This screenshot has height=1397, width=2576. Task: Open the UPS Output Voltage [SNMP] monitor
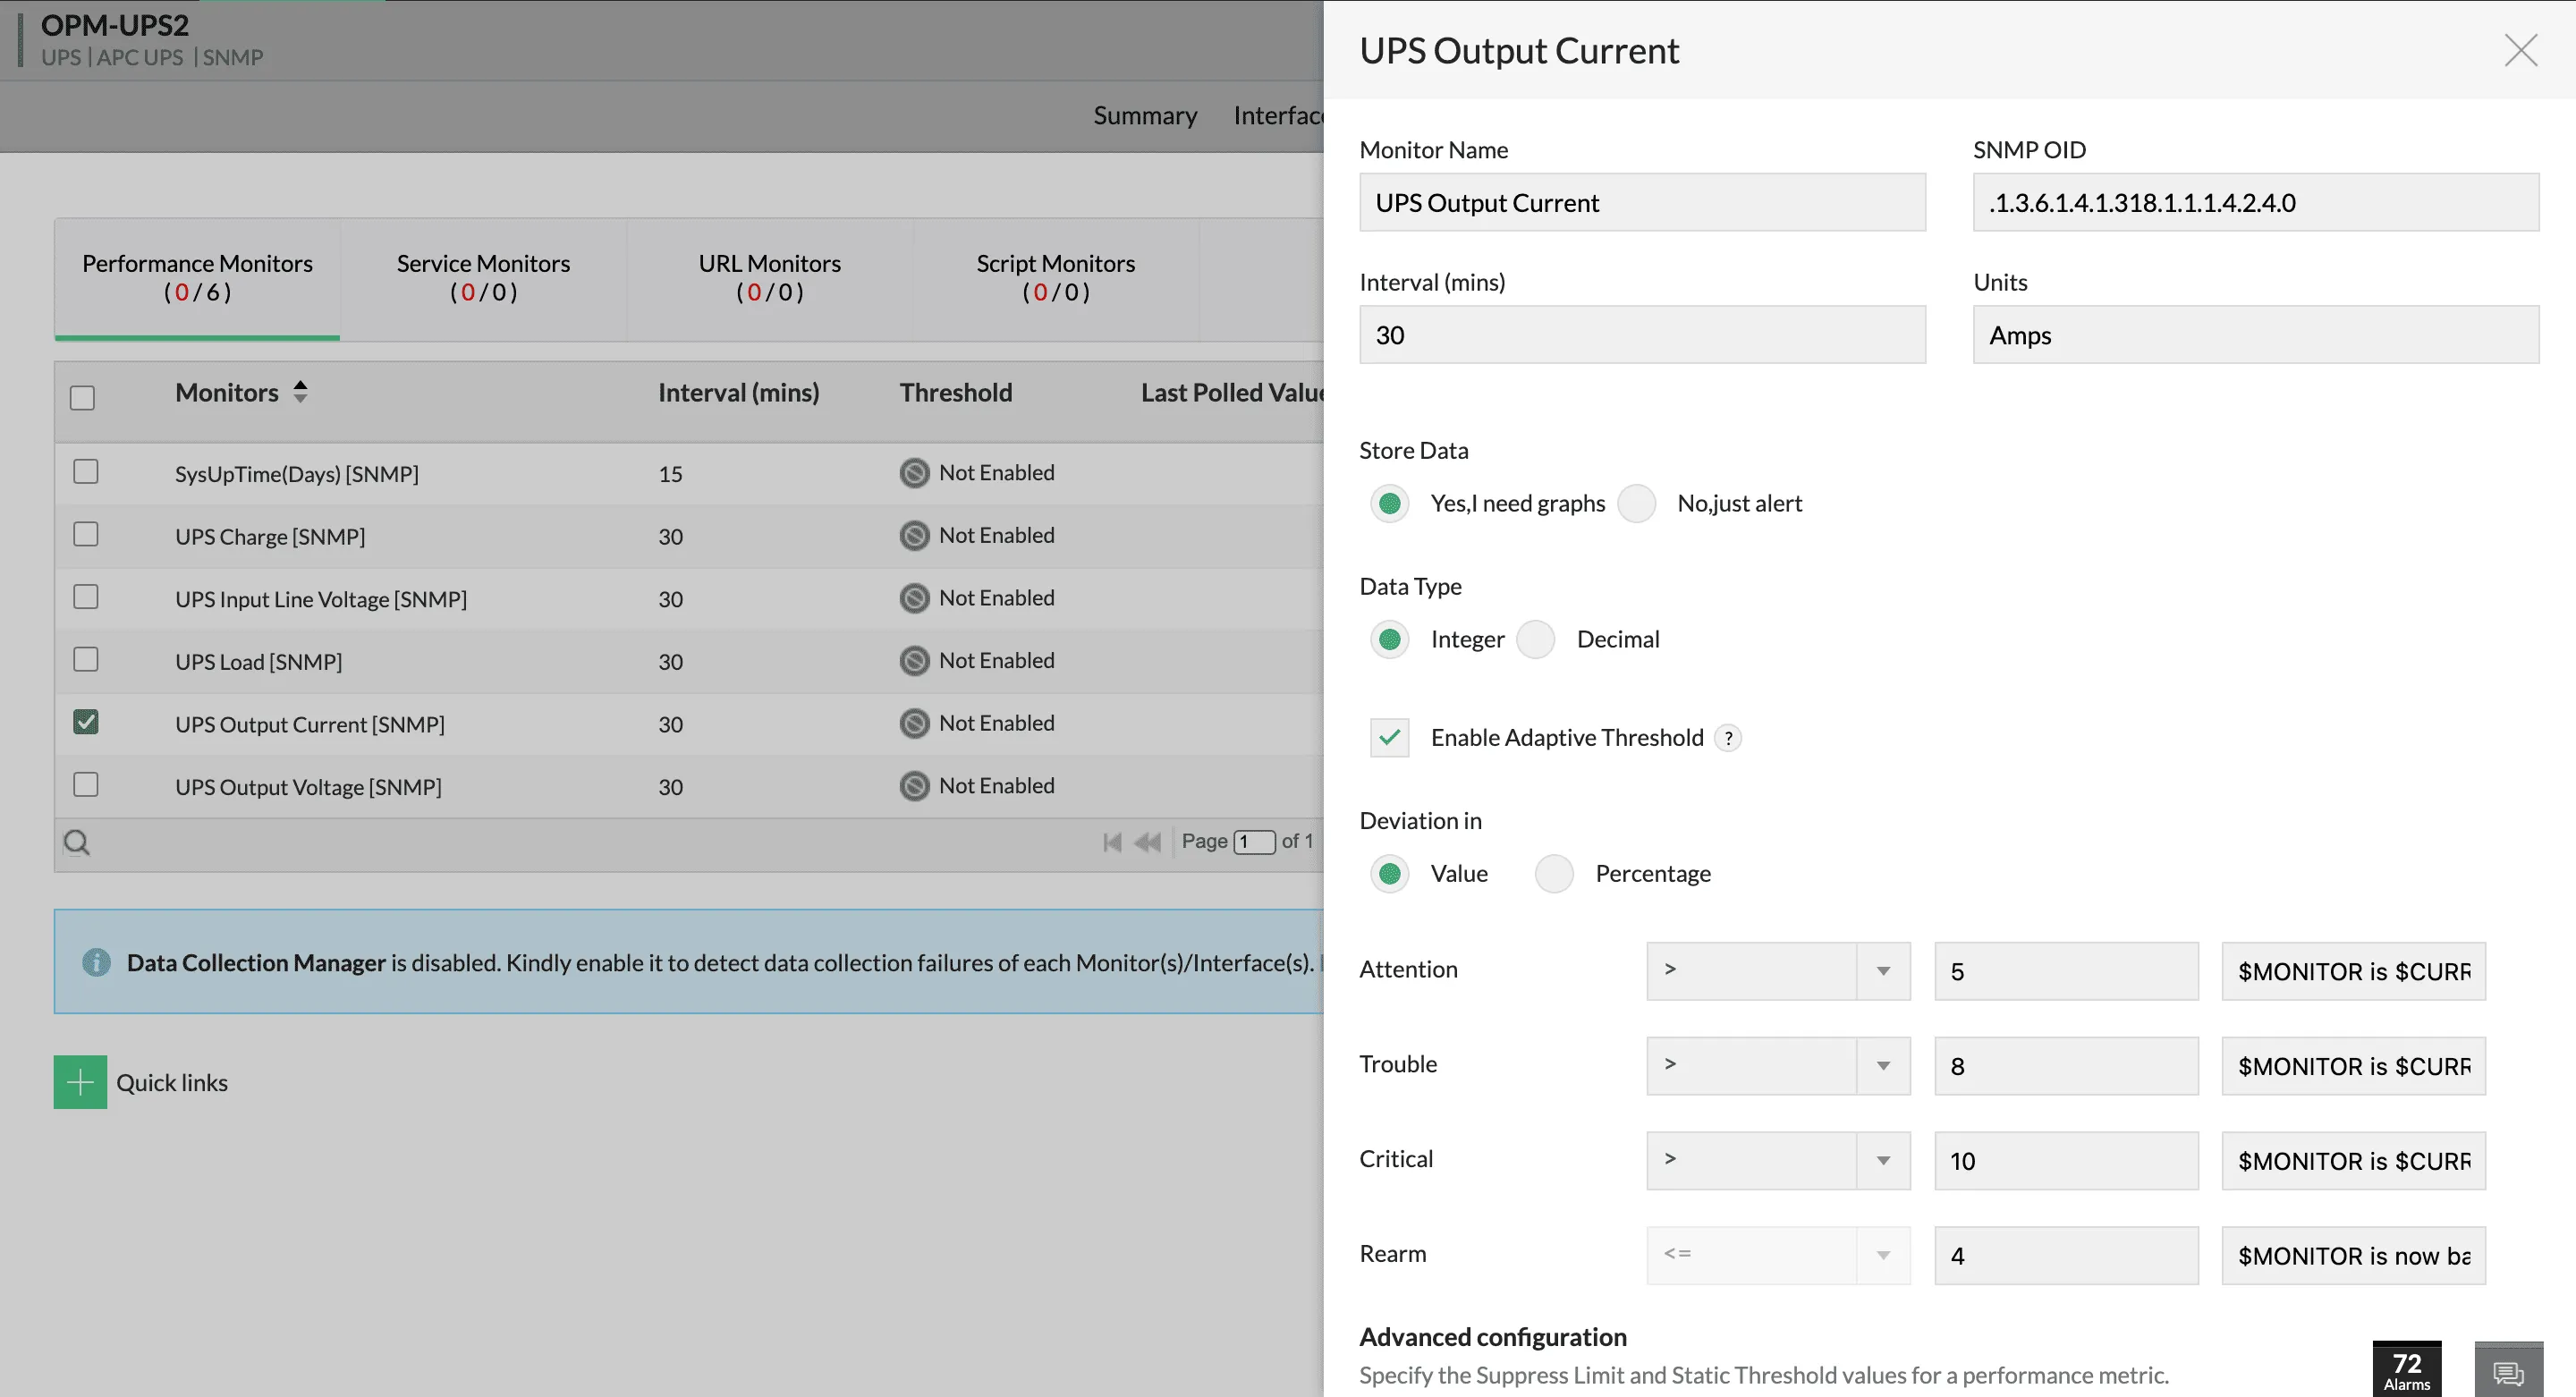point(308,787)
